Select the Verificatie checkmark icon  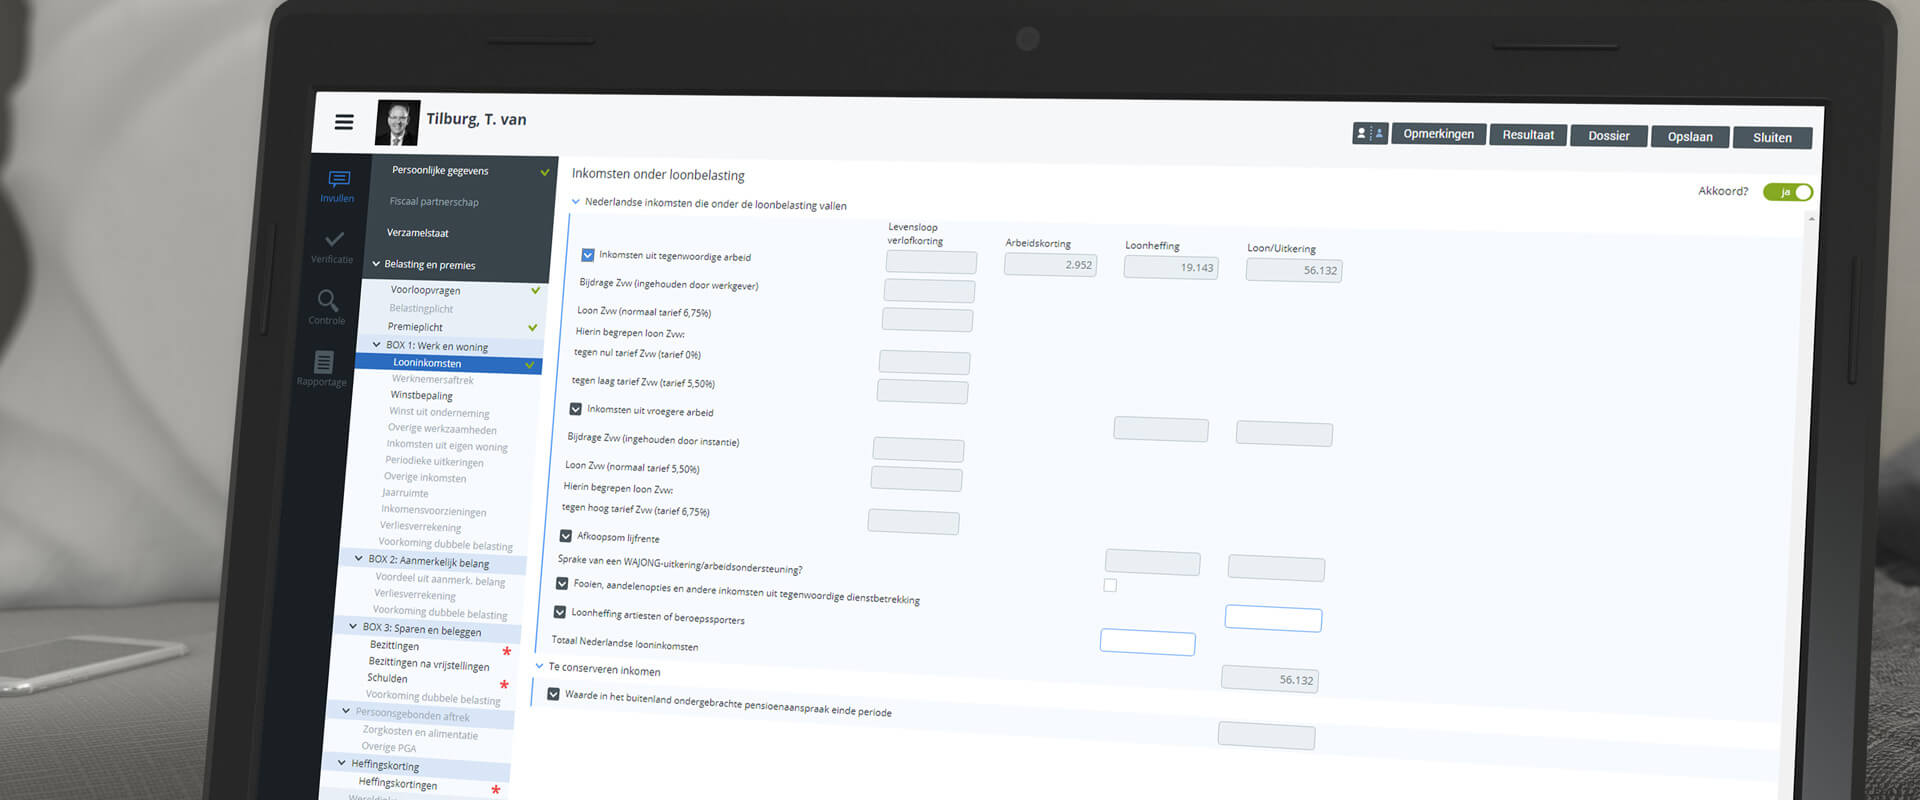[x=334, y=239]
